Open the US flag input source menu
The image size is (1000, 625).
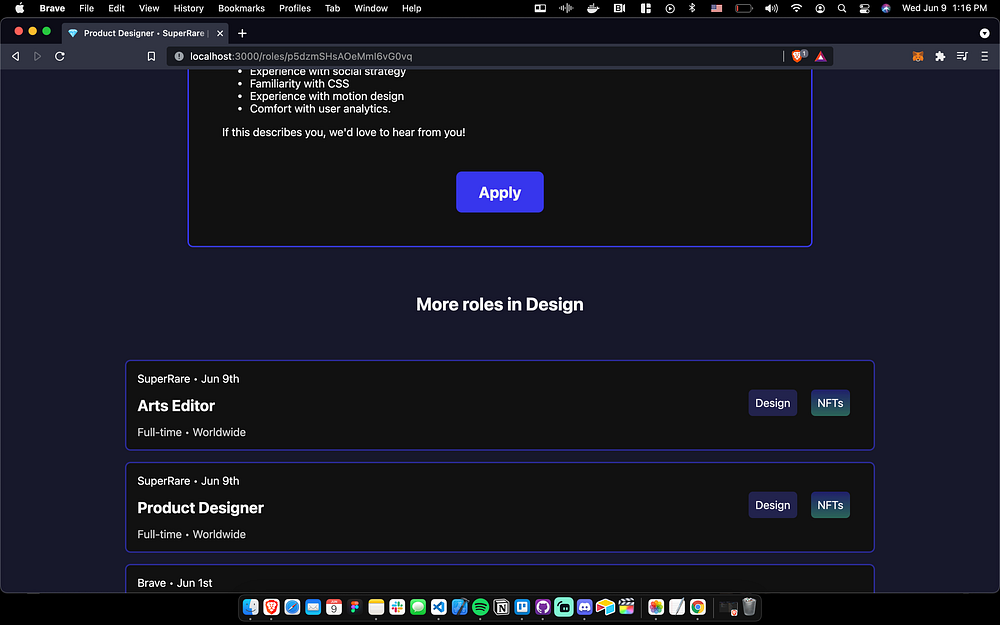pyautogui.click(x=717, y=8)
